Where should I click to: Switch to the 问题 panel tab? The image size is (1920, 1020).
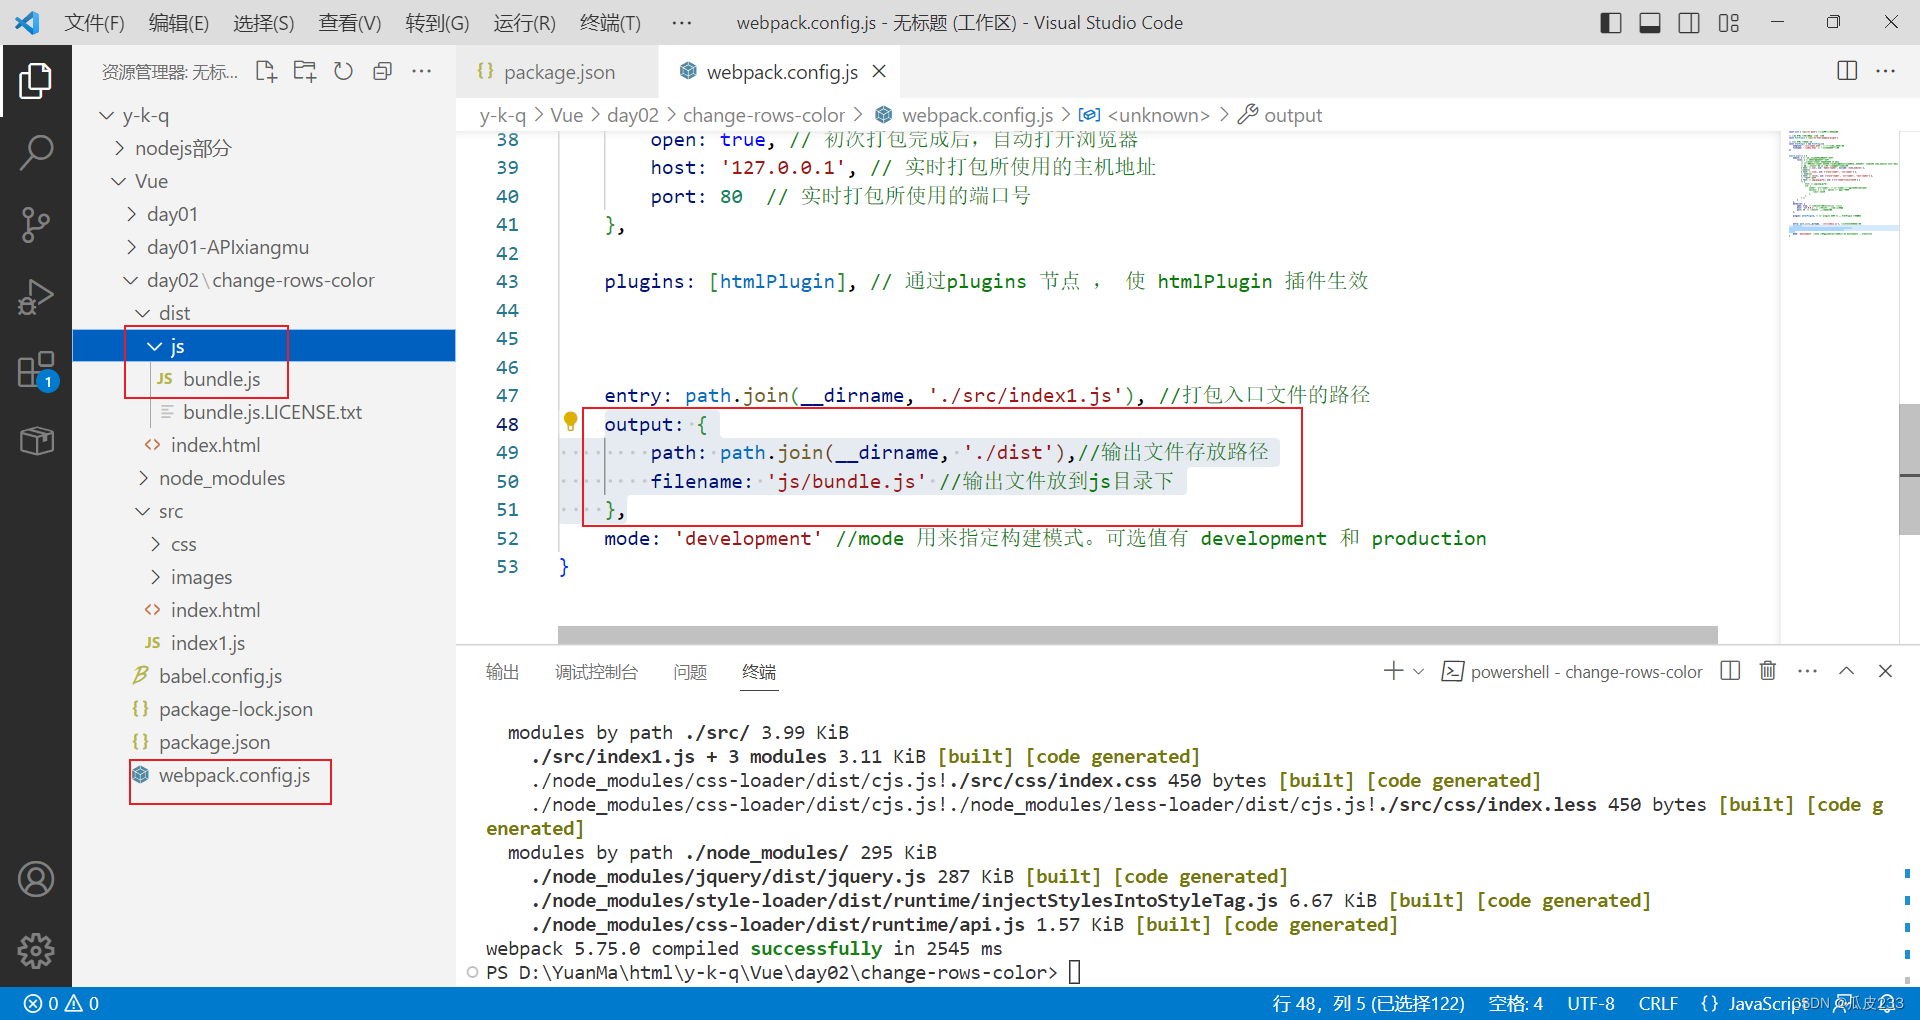click(x=690, y=672)
